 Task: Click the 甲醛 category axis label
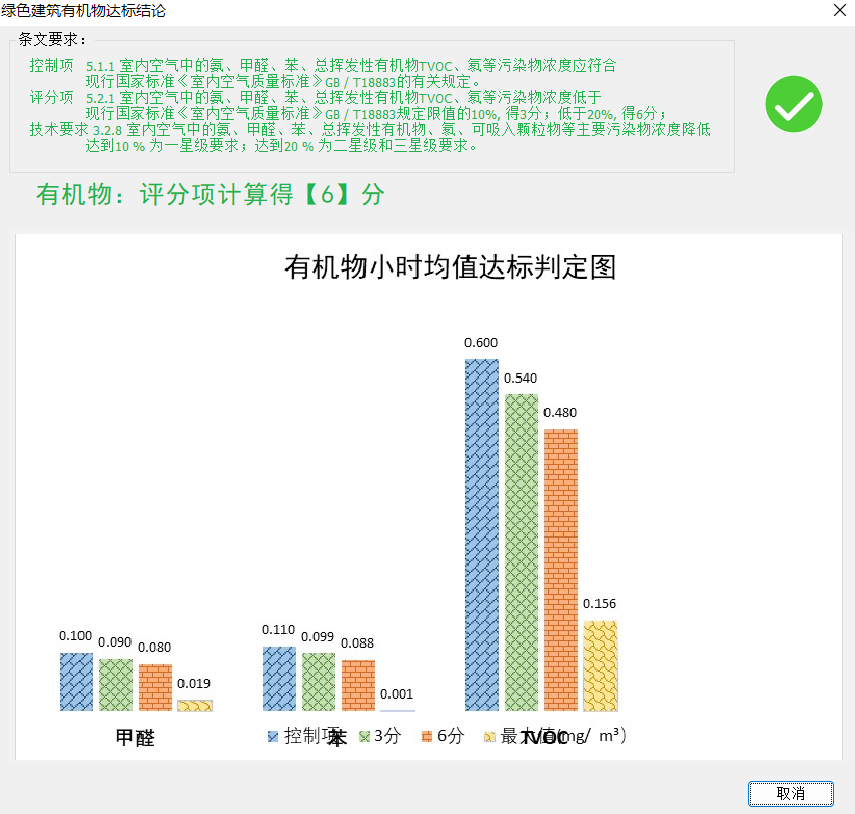point(135,738)
